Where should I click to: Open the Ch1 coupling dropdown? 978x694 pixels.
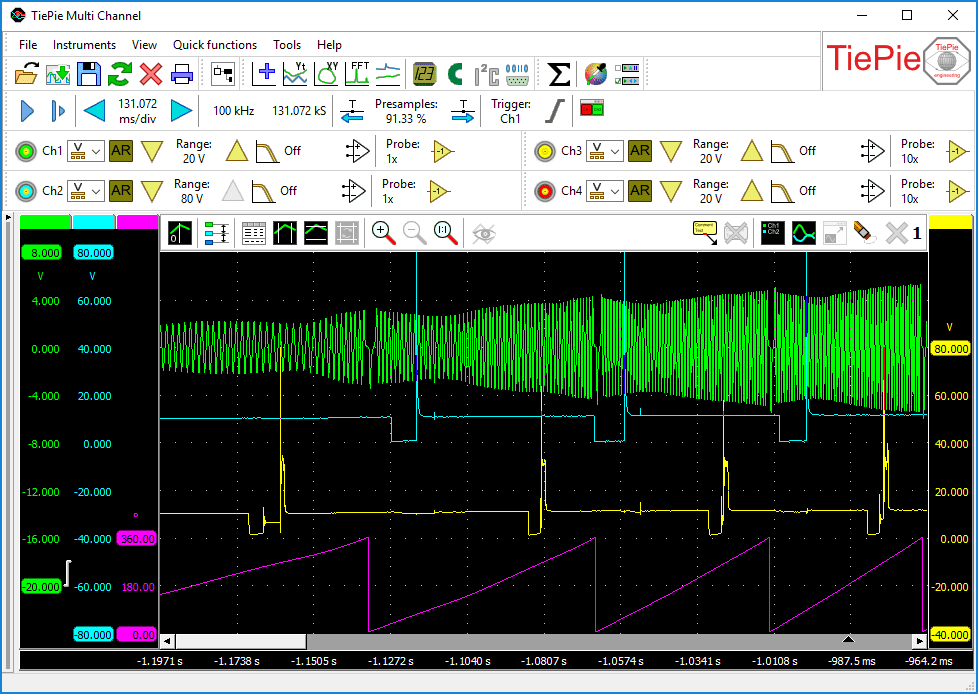pyautogui.click(x=85, y=151)
